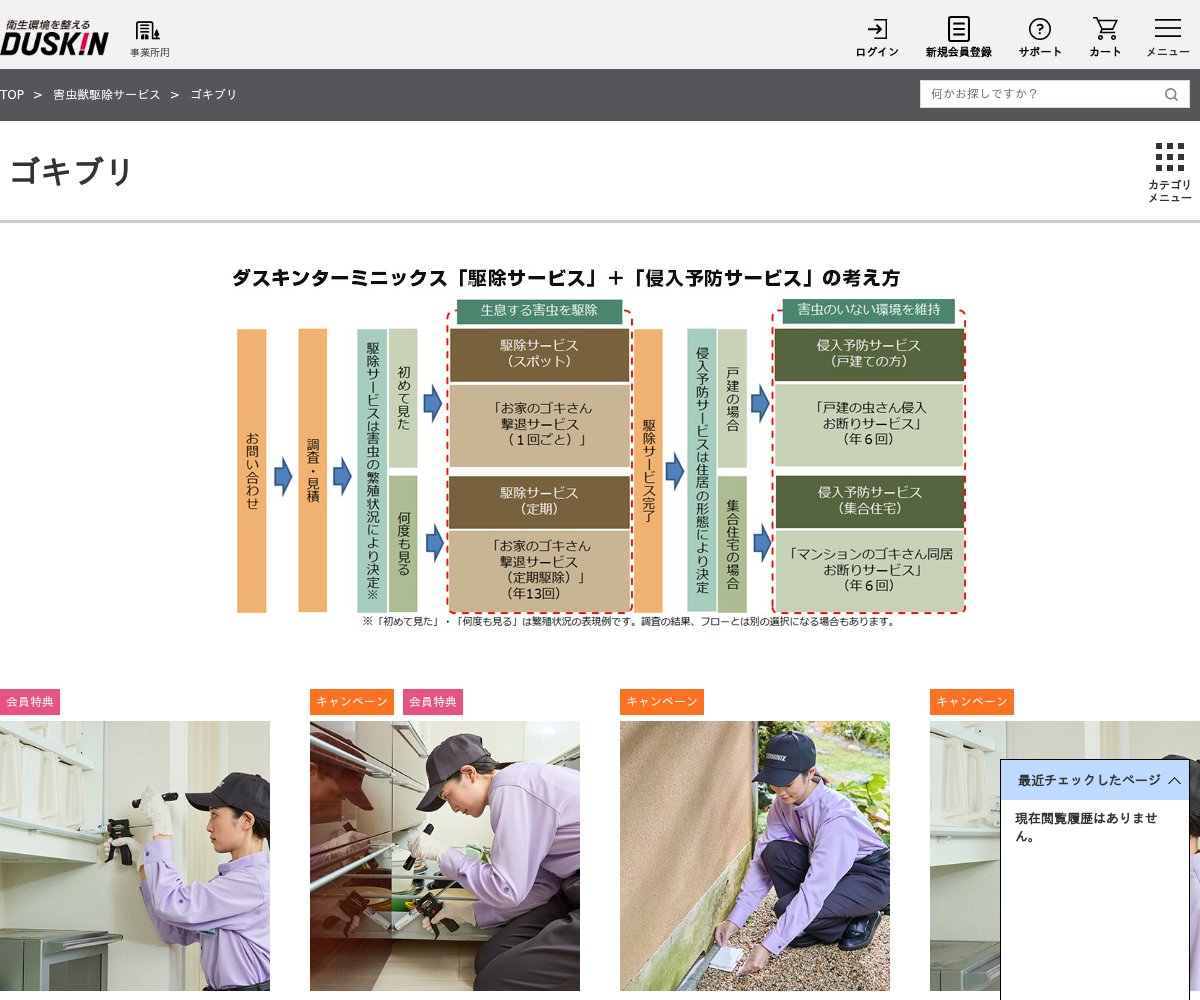The height and width of the screenshot is (1000, 1200).
Task: Collapse the 最近チェックしたページ panel
Action: [x=1174, y=780]
